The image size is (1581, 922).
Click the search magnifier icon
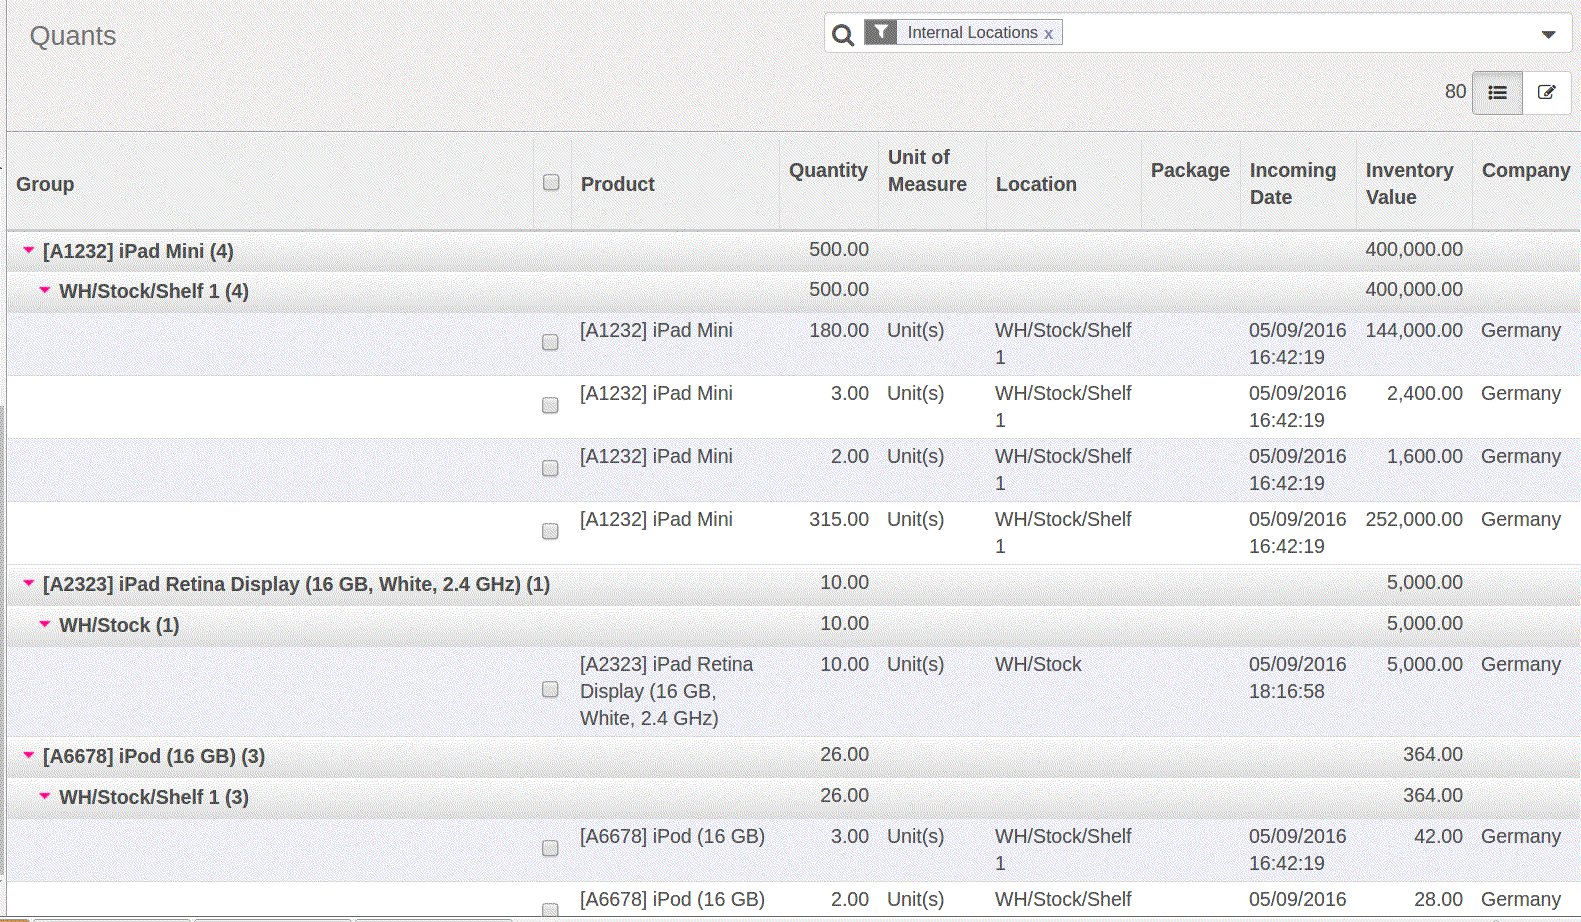pyautogui.click(x=843, y=35)
